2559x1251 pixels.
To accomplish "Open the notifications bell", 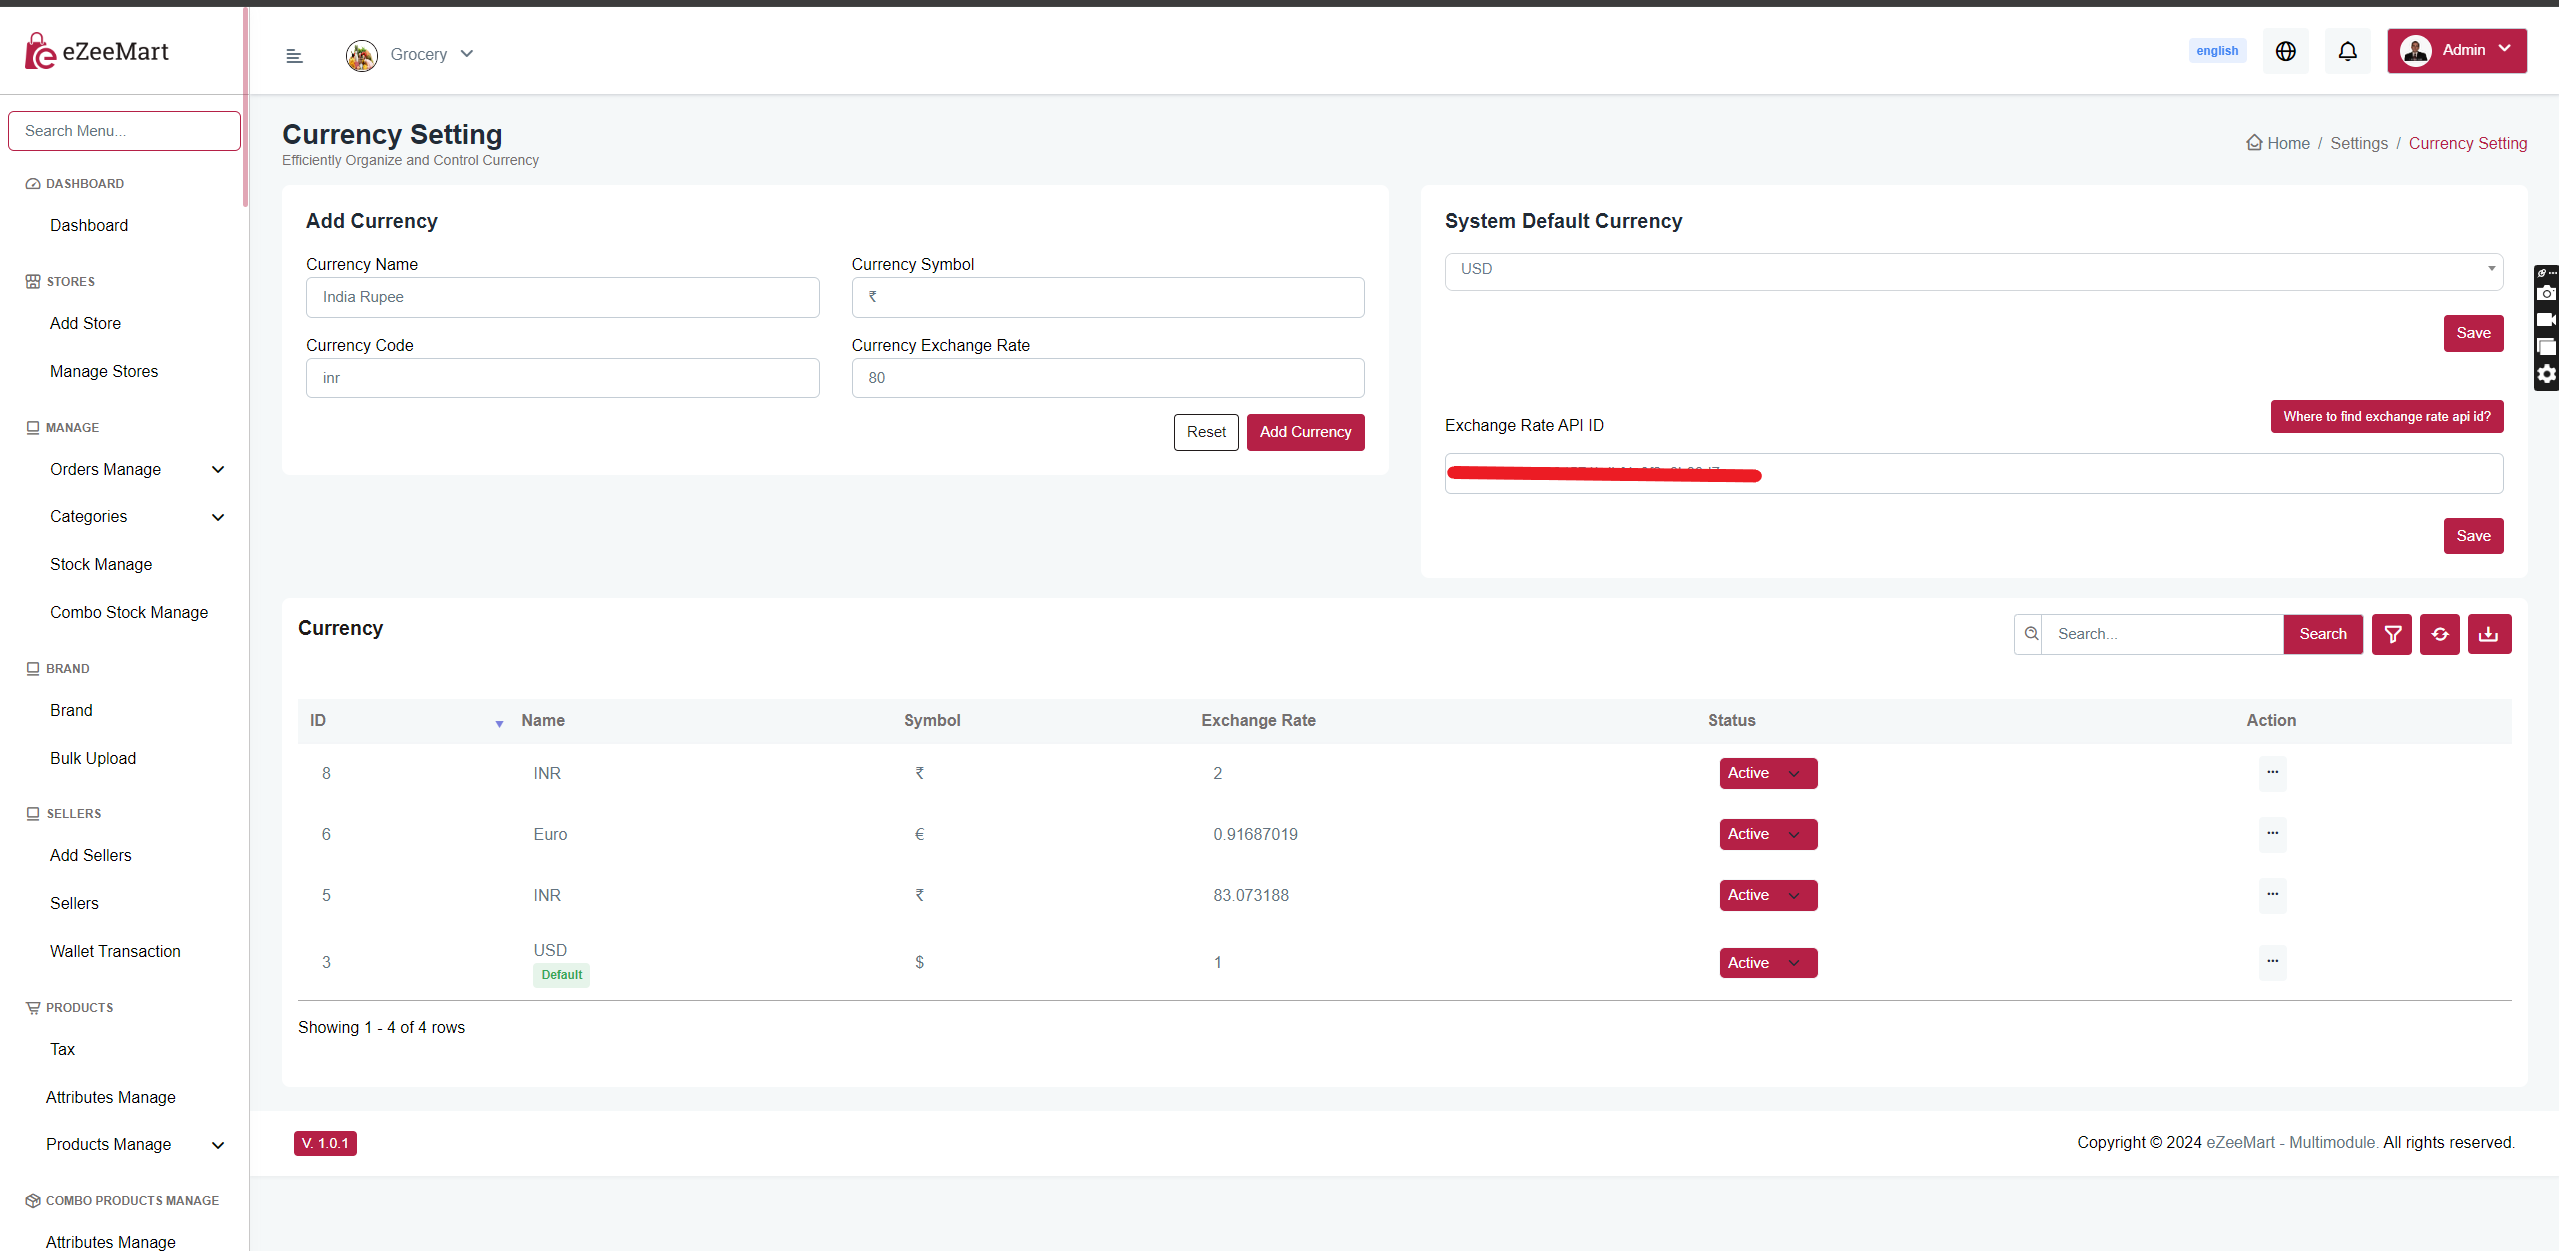I will point(2347,51).
